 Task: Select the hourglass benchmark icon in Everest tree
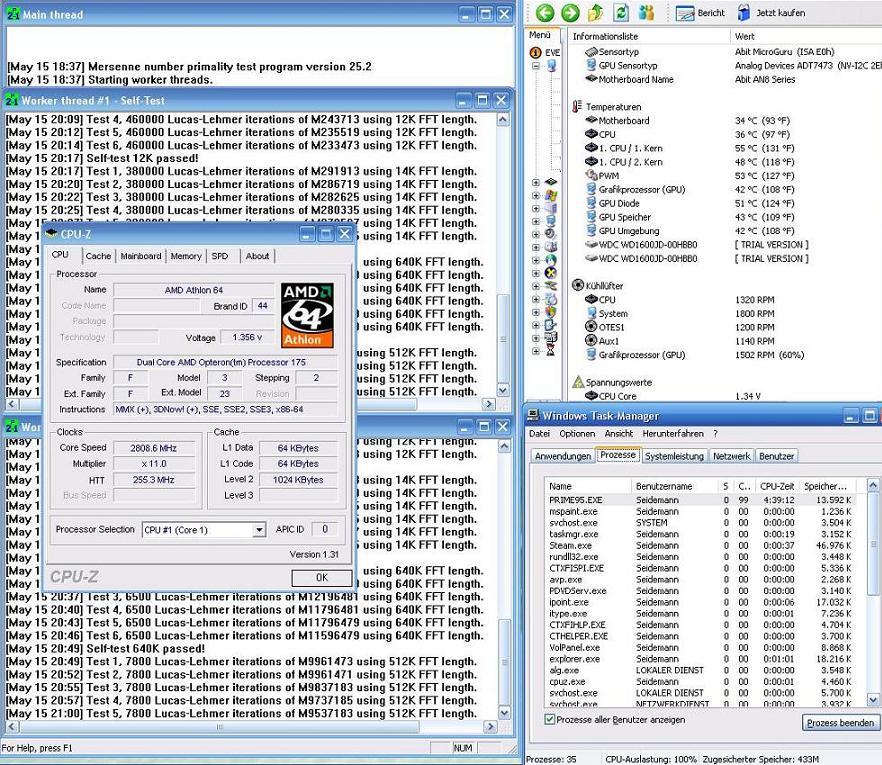(551, 350)
